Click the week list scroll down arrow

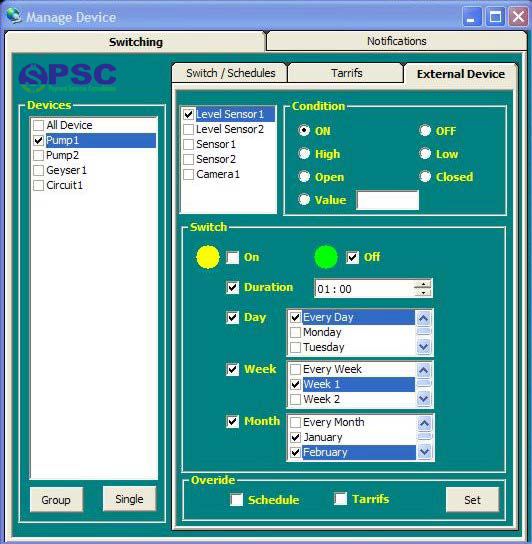(x=423, y=399)
